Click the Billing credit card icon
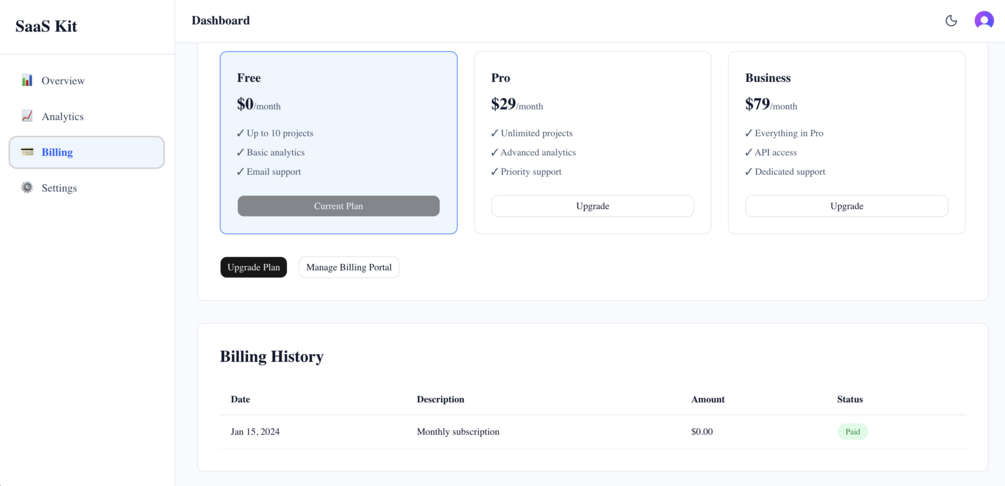Viewport: 1005px width, 486px height. click(27, 152)
